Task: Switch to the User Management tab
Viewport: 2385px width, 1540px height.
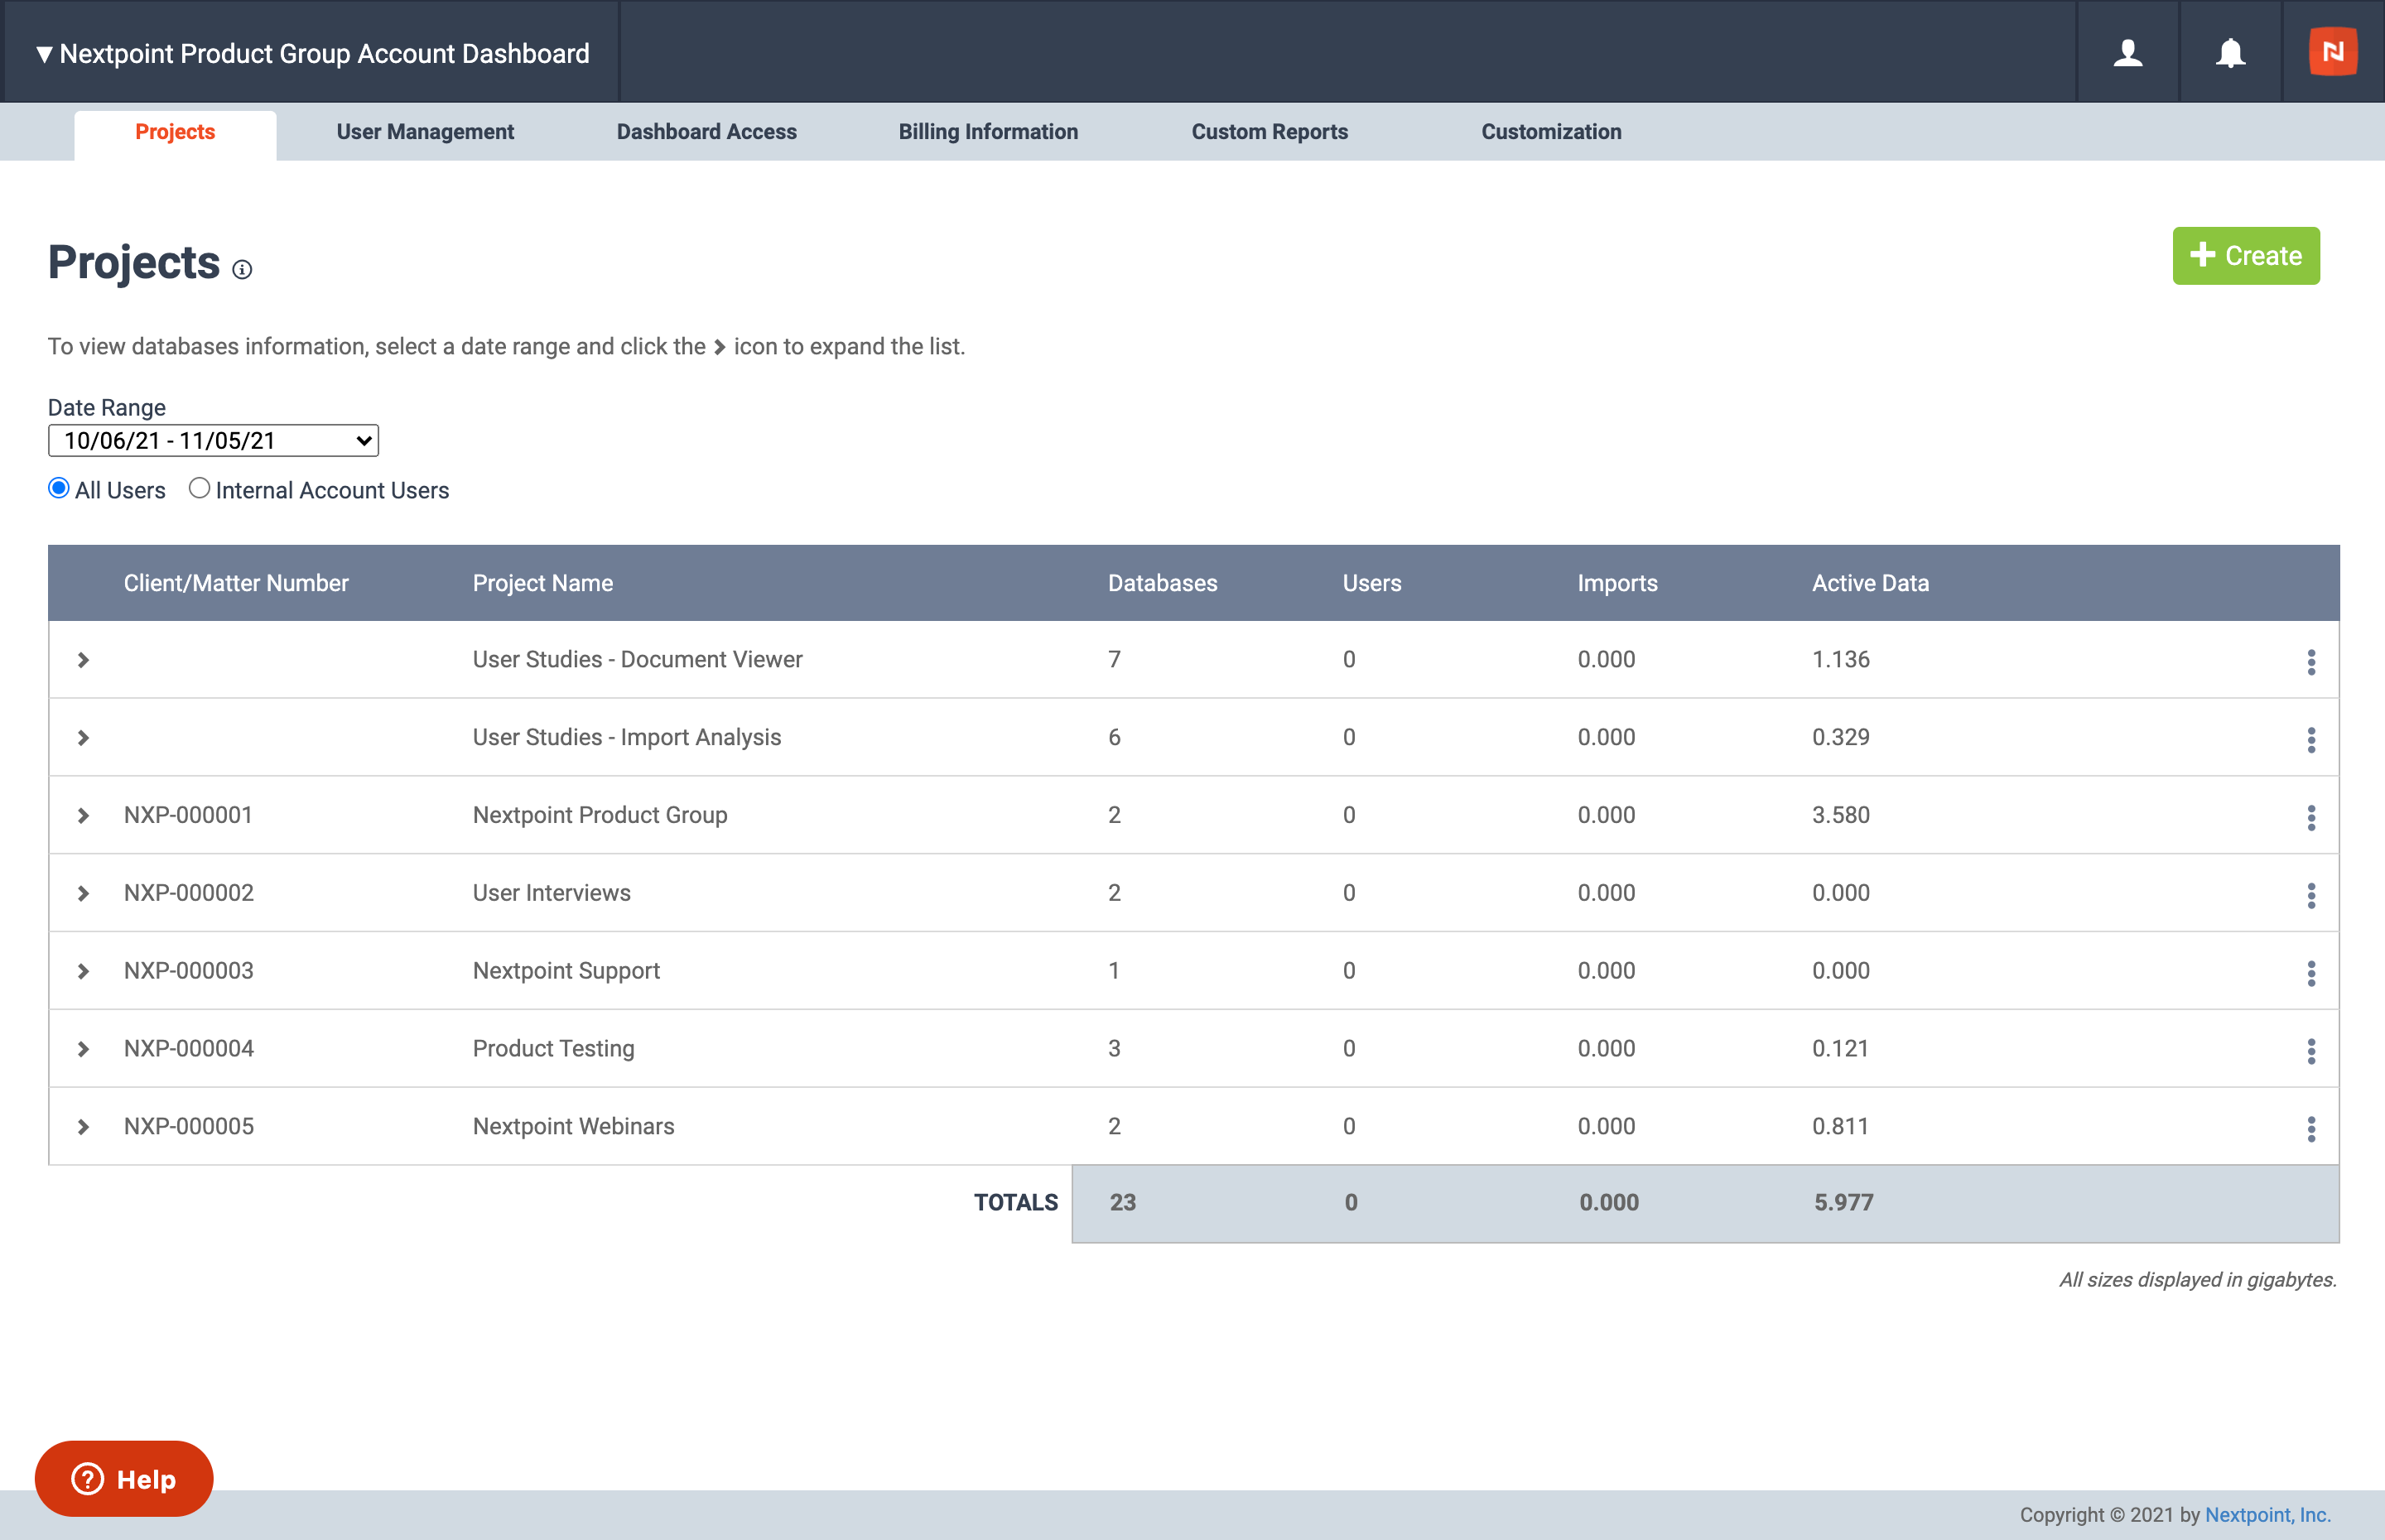Action: click(425, 132)
